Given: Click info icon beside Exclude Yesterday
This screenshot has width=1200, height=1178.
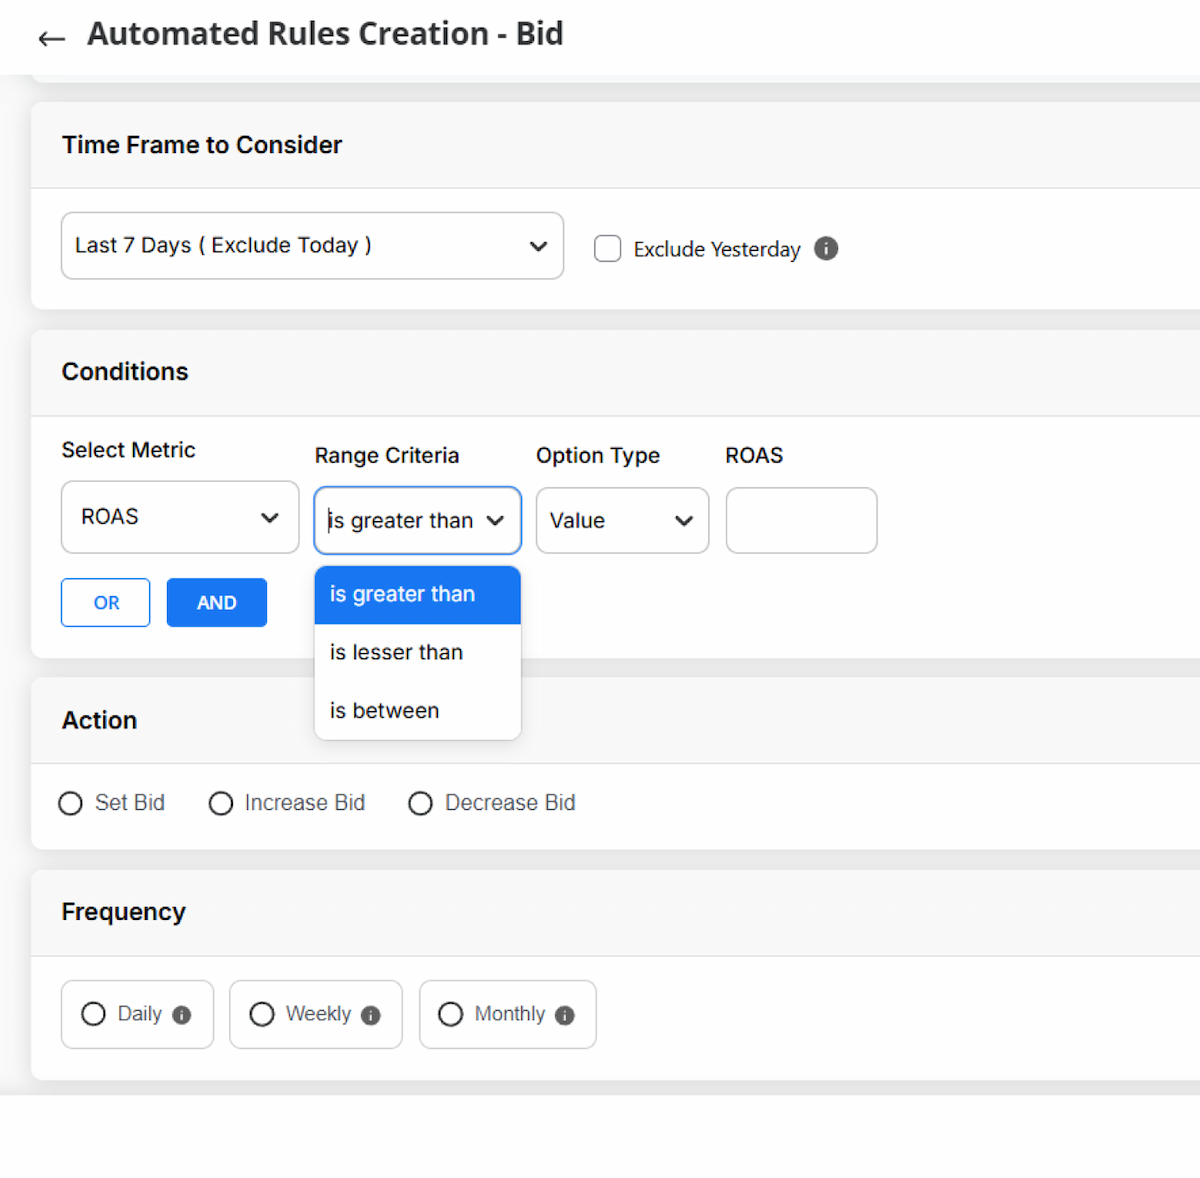Looking at the screenshot, I should point(826,248).
